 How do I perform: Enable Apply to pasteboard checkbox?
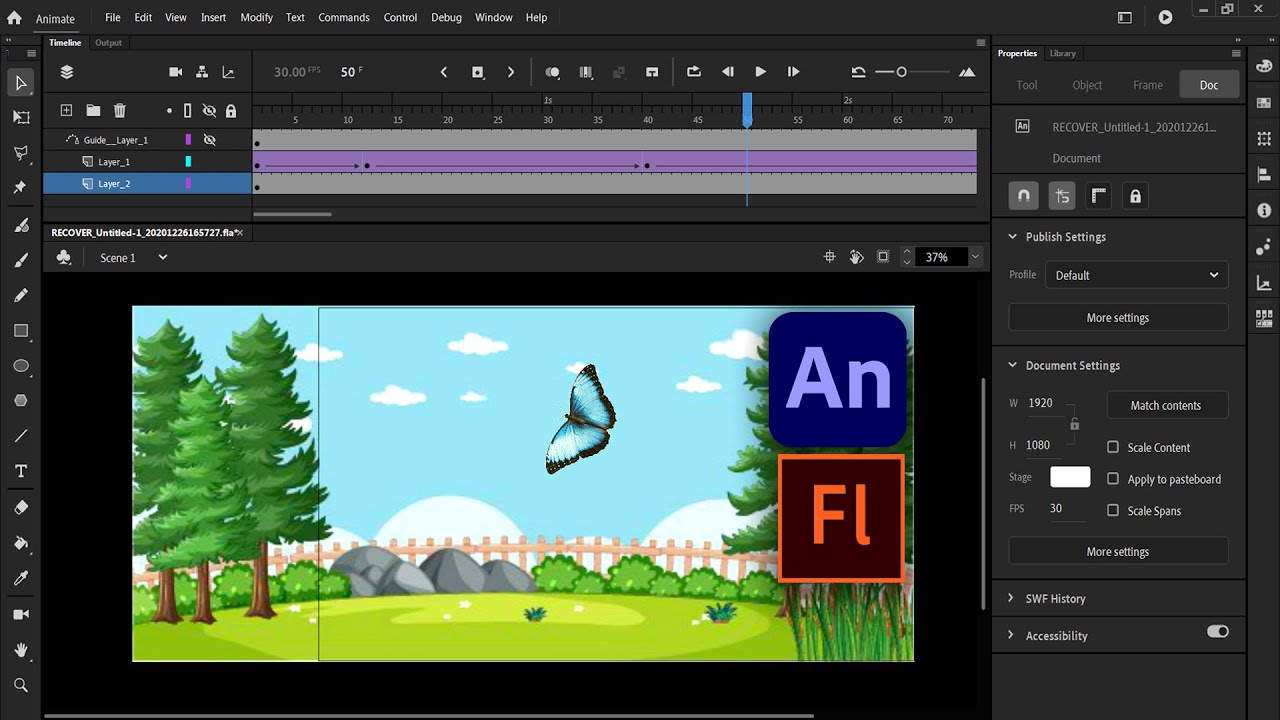[x=1113, y=479]
